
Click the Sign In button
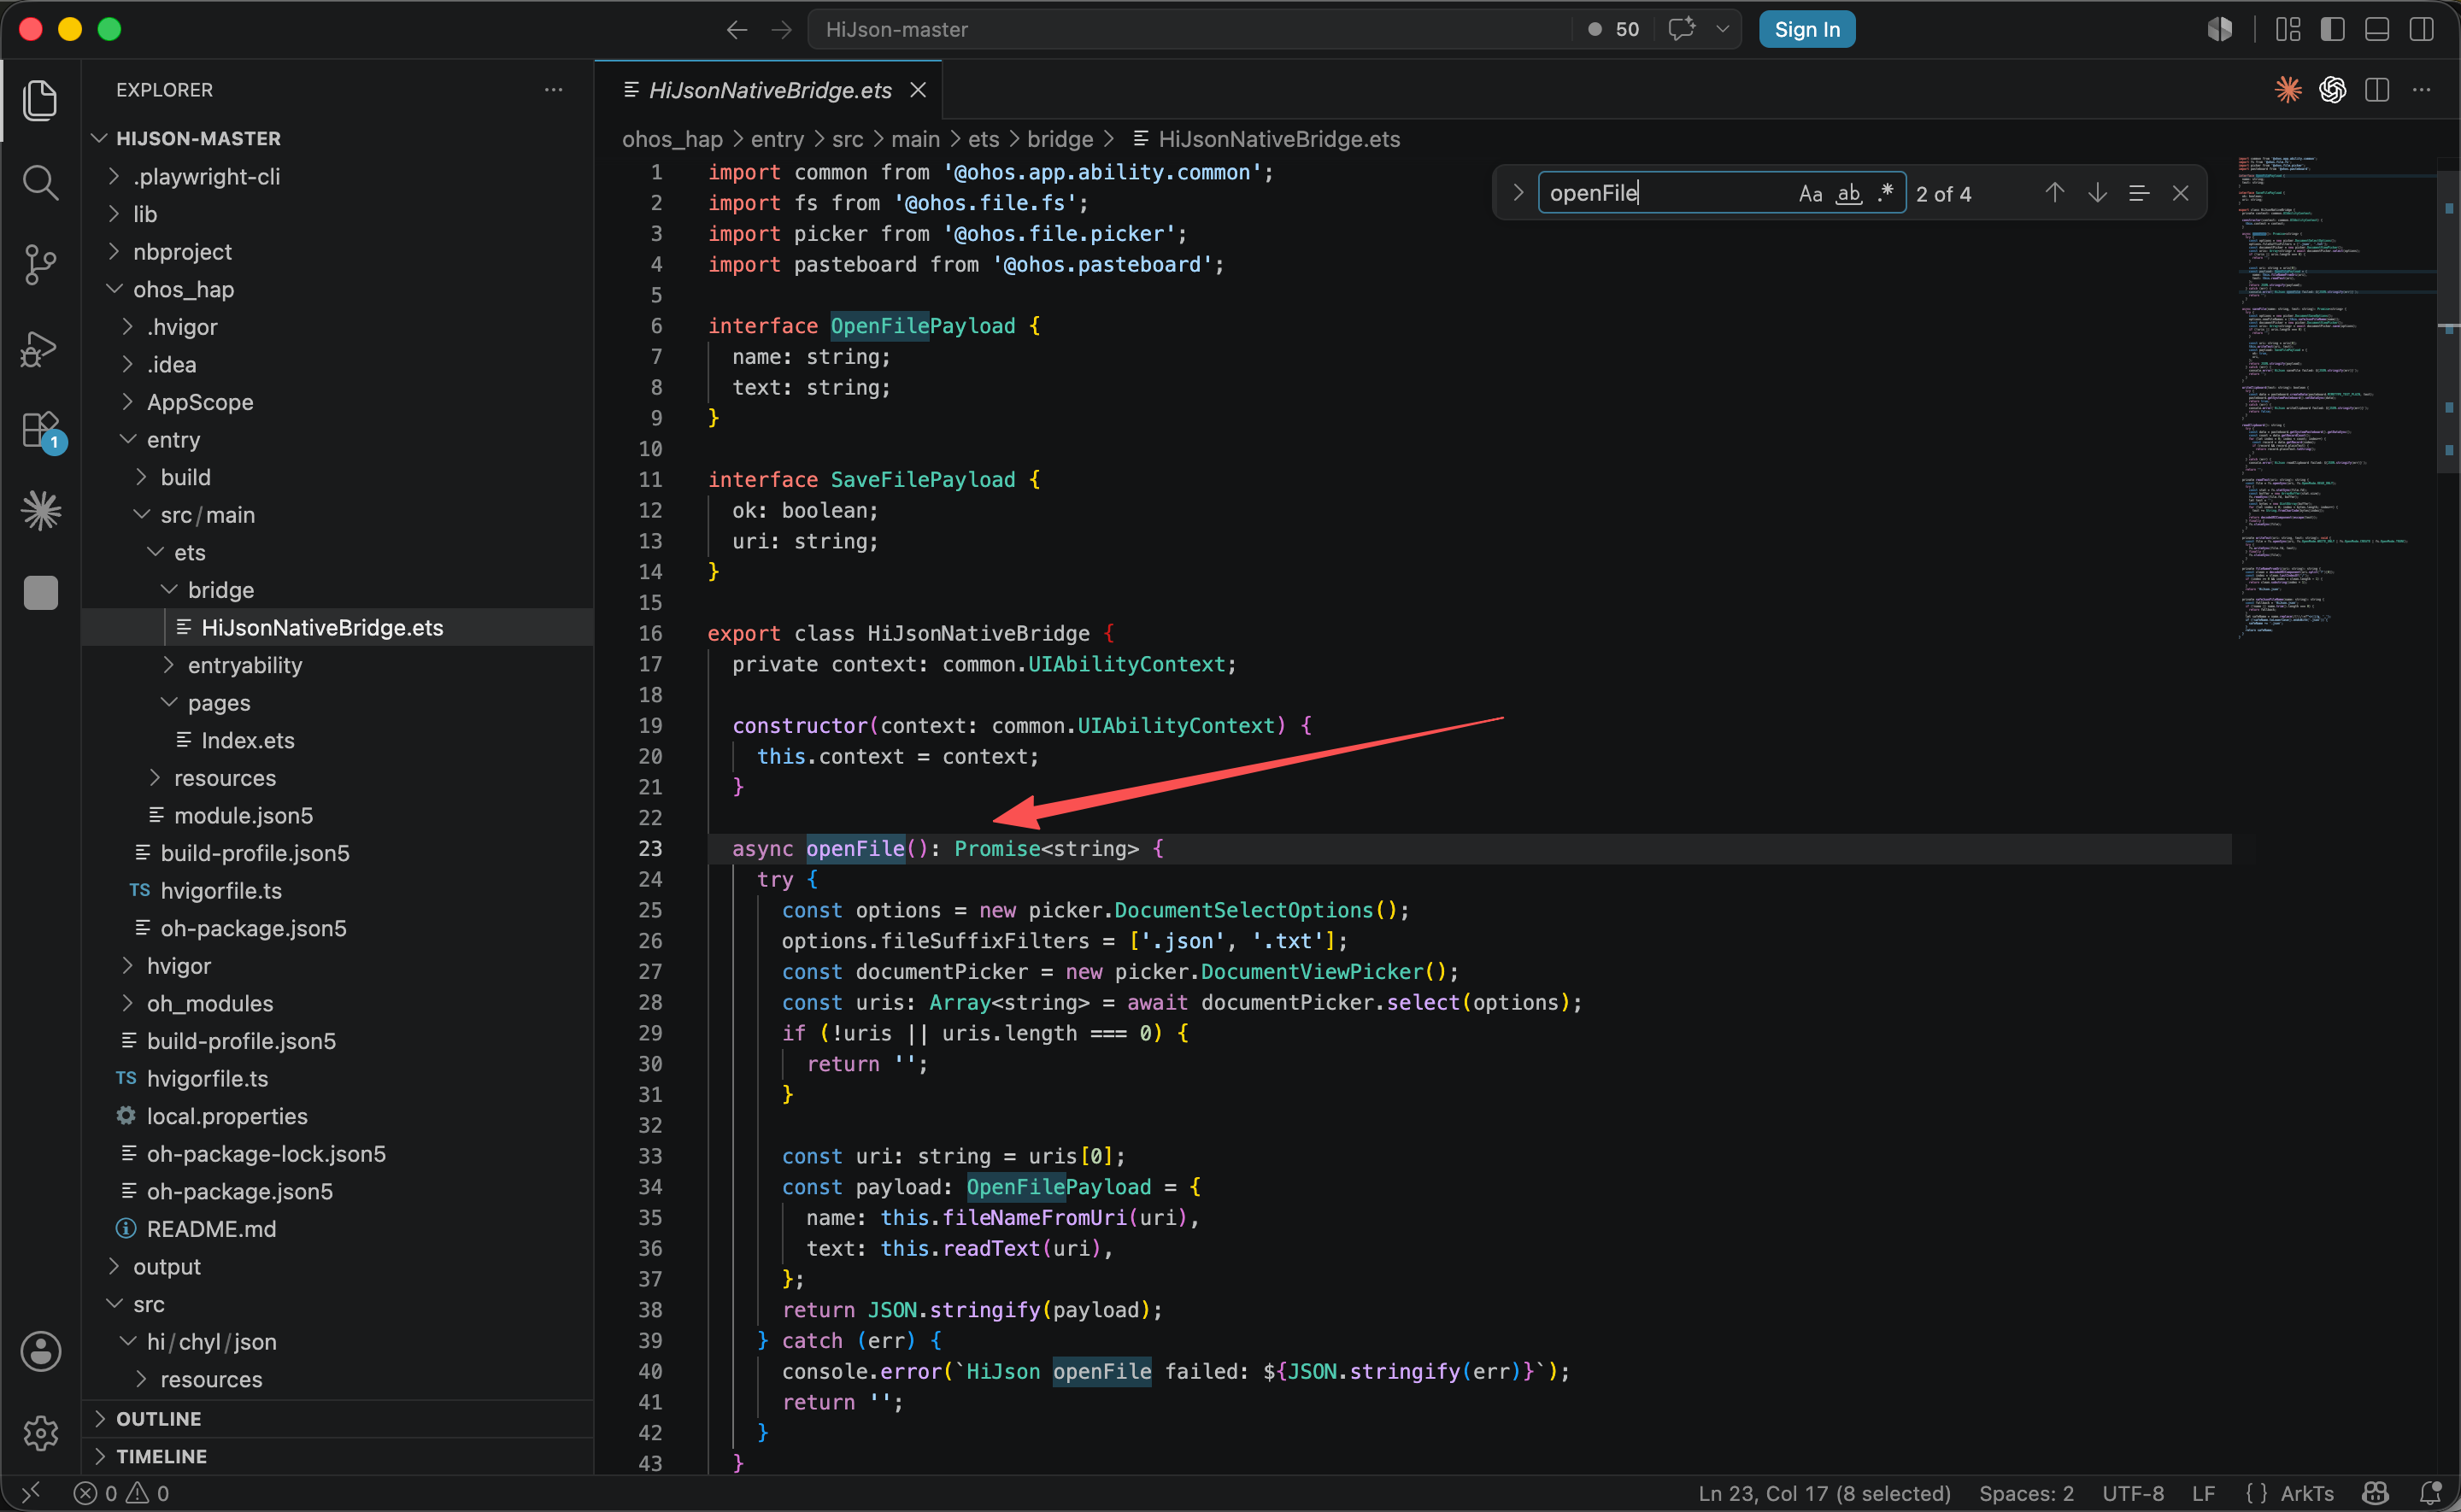pos(1806,29)
